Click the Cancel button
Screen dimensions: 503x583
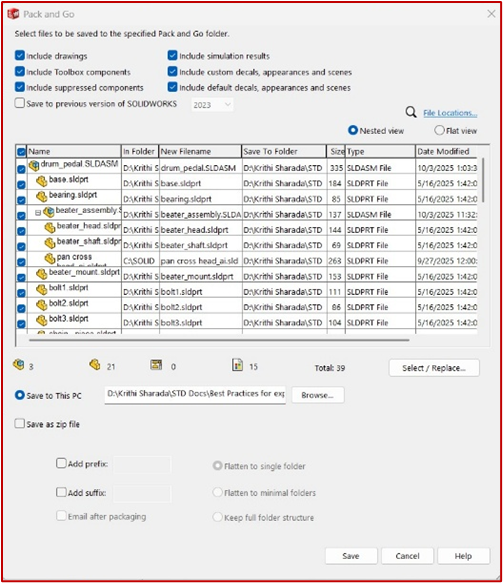click(x=407, y=556)
